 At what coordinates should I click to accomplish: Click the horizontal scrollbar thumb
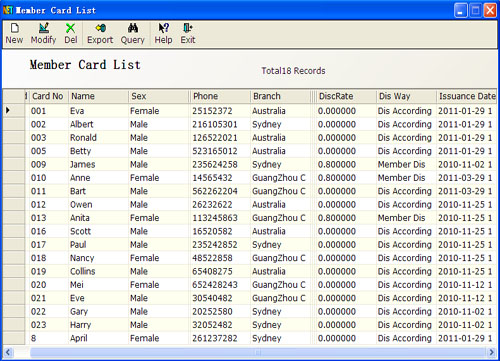point(257,352)
